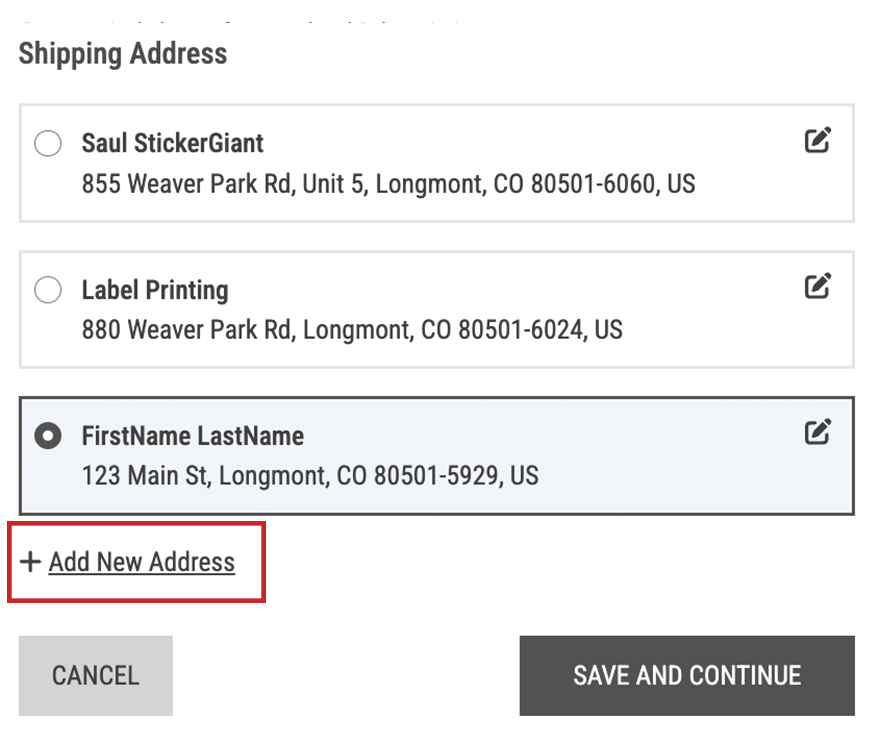Select the Saul StickerGiant shipping address

coord(47,143)
